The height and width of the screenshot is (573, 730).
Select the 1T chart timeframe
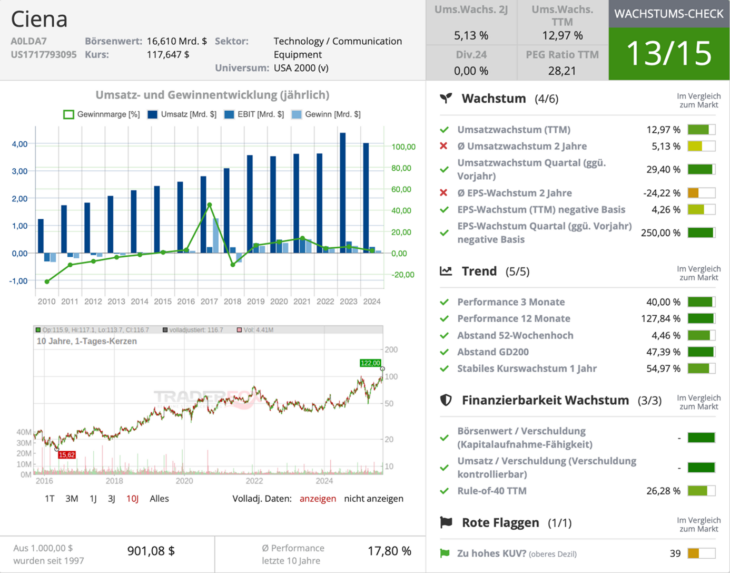pos(50,499)
